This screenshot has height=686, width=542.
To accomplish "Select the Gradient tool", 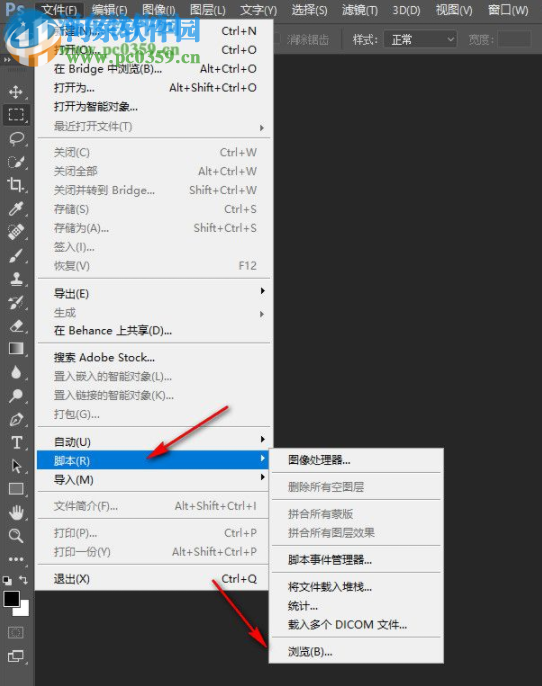I will coord(16,349).
